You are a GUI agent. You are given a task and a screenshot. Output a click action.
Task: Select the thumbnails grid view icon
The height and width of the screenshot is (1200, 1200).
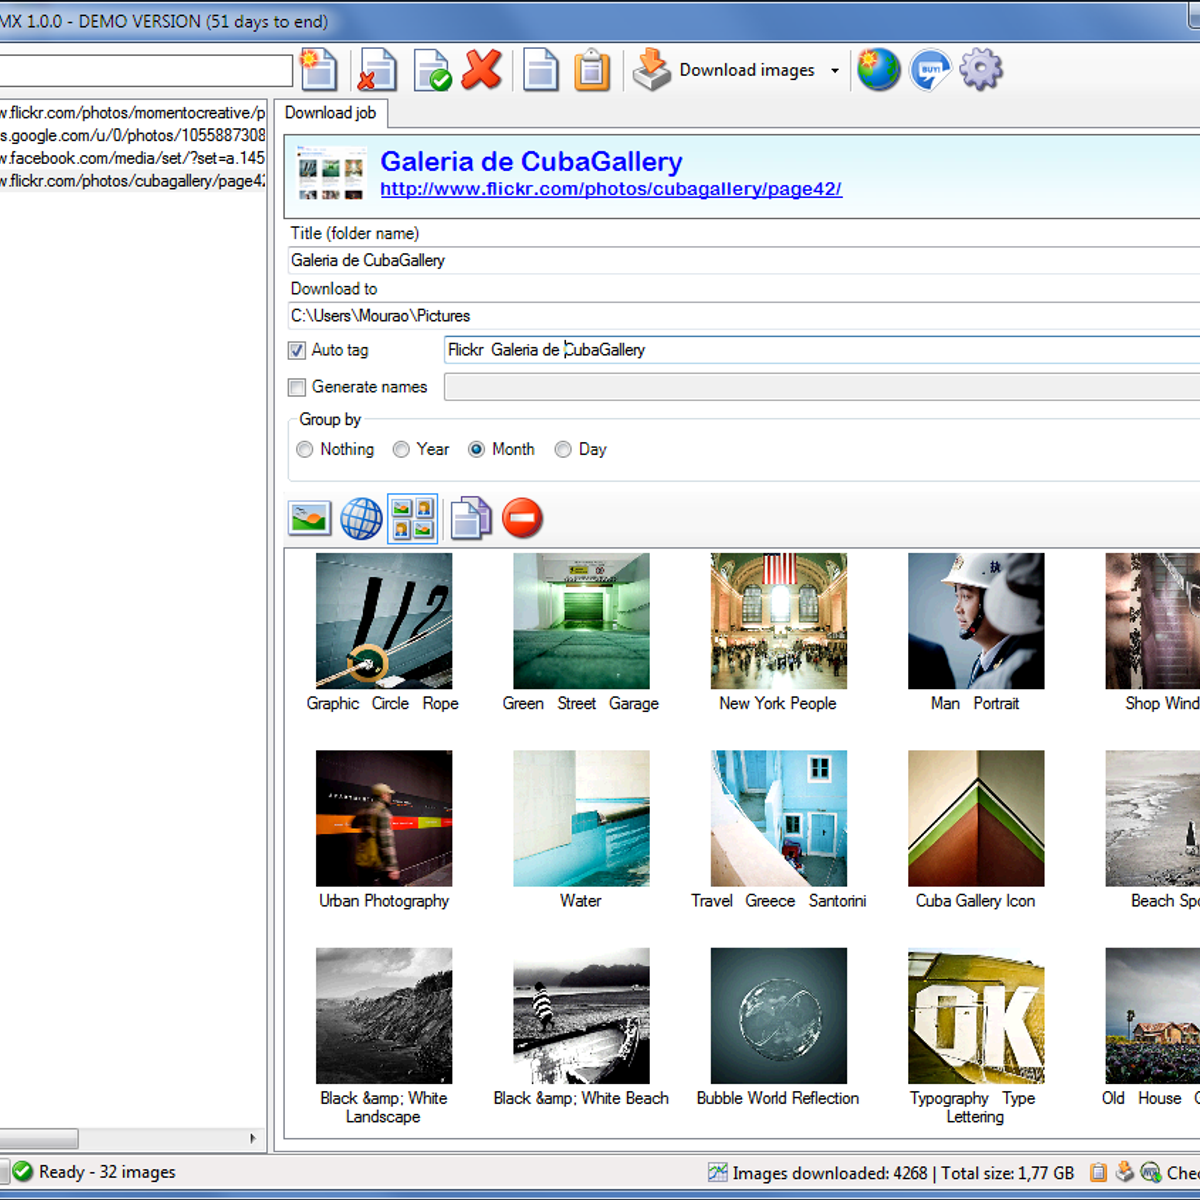(413, 518)
